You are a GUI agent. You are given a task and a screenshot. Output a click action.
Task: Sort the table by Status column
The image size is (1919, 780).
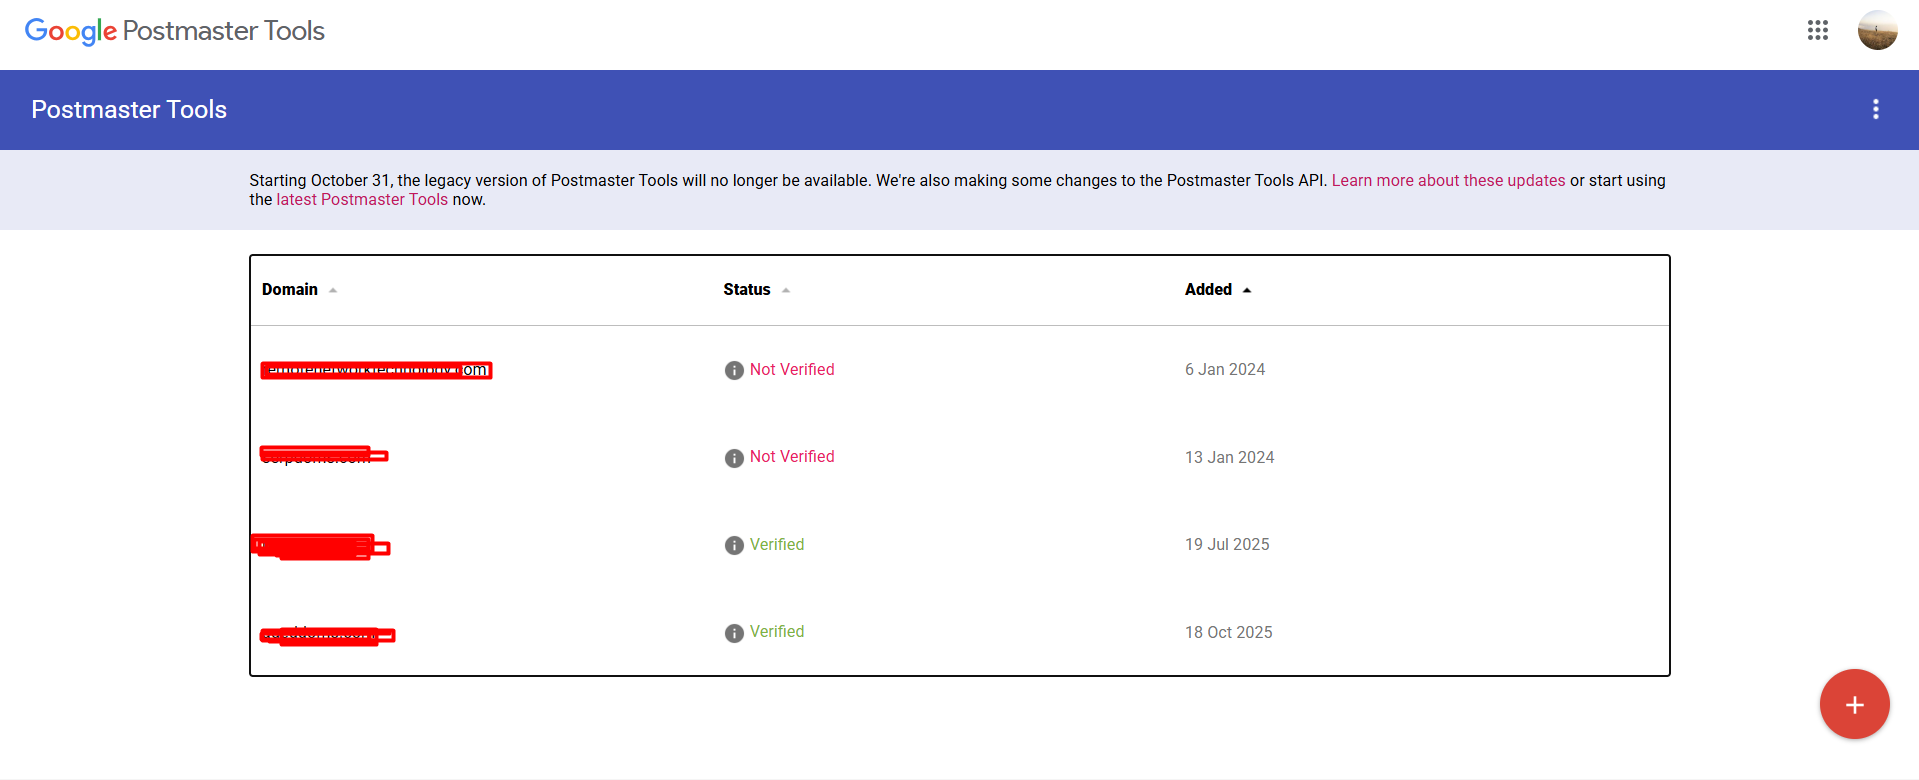tap(757, 290)
